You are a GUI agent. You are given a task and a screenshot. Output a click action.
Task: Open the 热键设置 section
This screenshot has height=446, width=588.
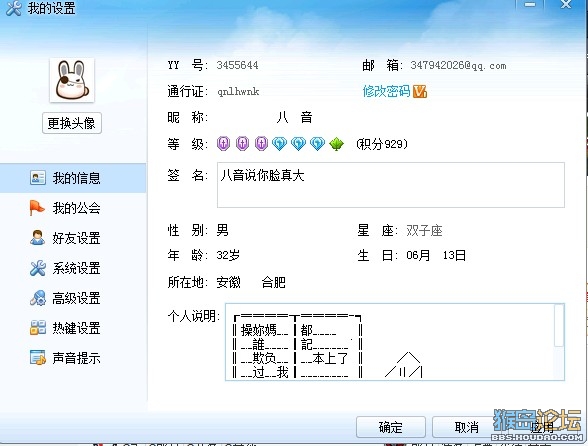pyautogui.click(x=73, y=328)
